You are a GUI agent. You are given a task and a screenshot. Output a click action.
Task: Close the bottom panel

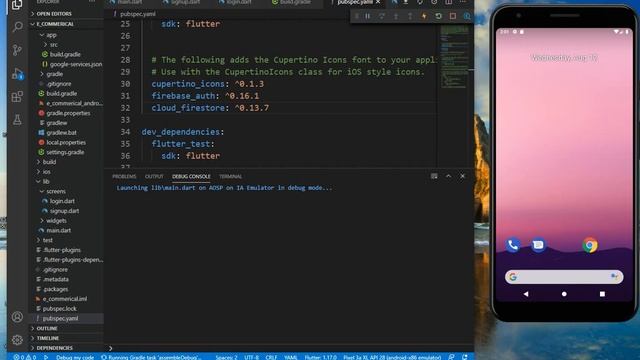462,176
